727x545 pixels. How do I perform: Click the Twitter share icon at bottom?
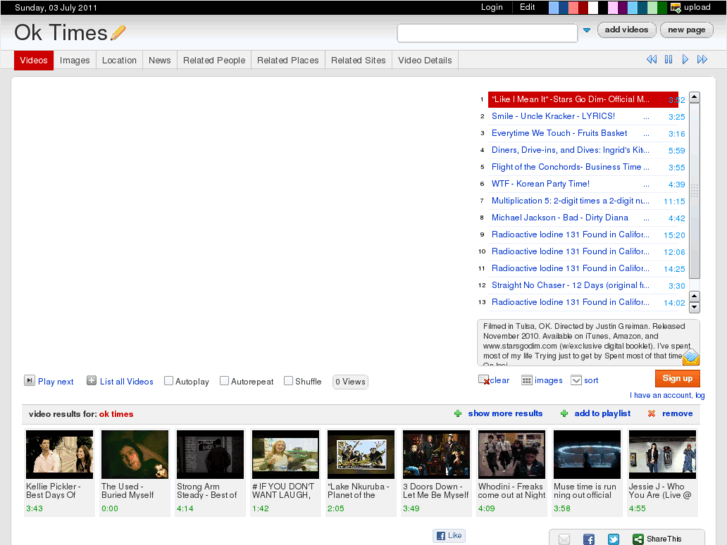613,539
